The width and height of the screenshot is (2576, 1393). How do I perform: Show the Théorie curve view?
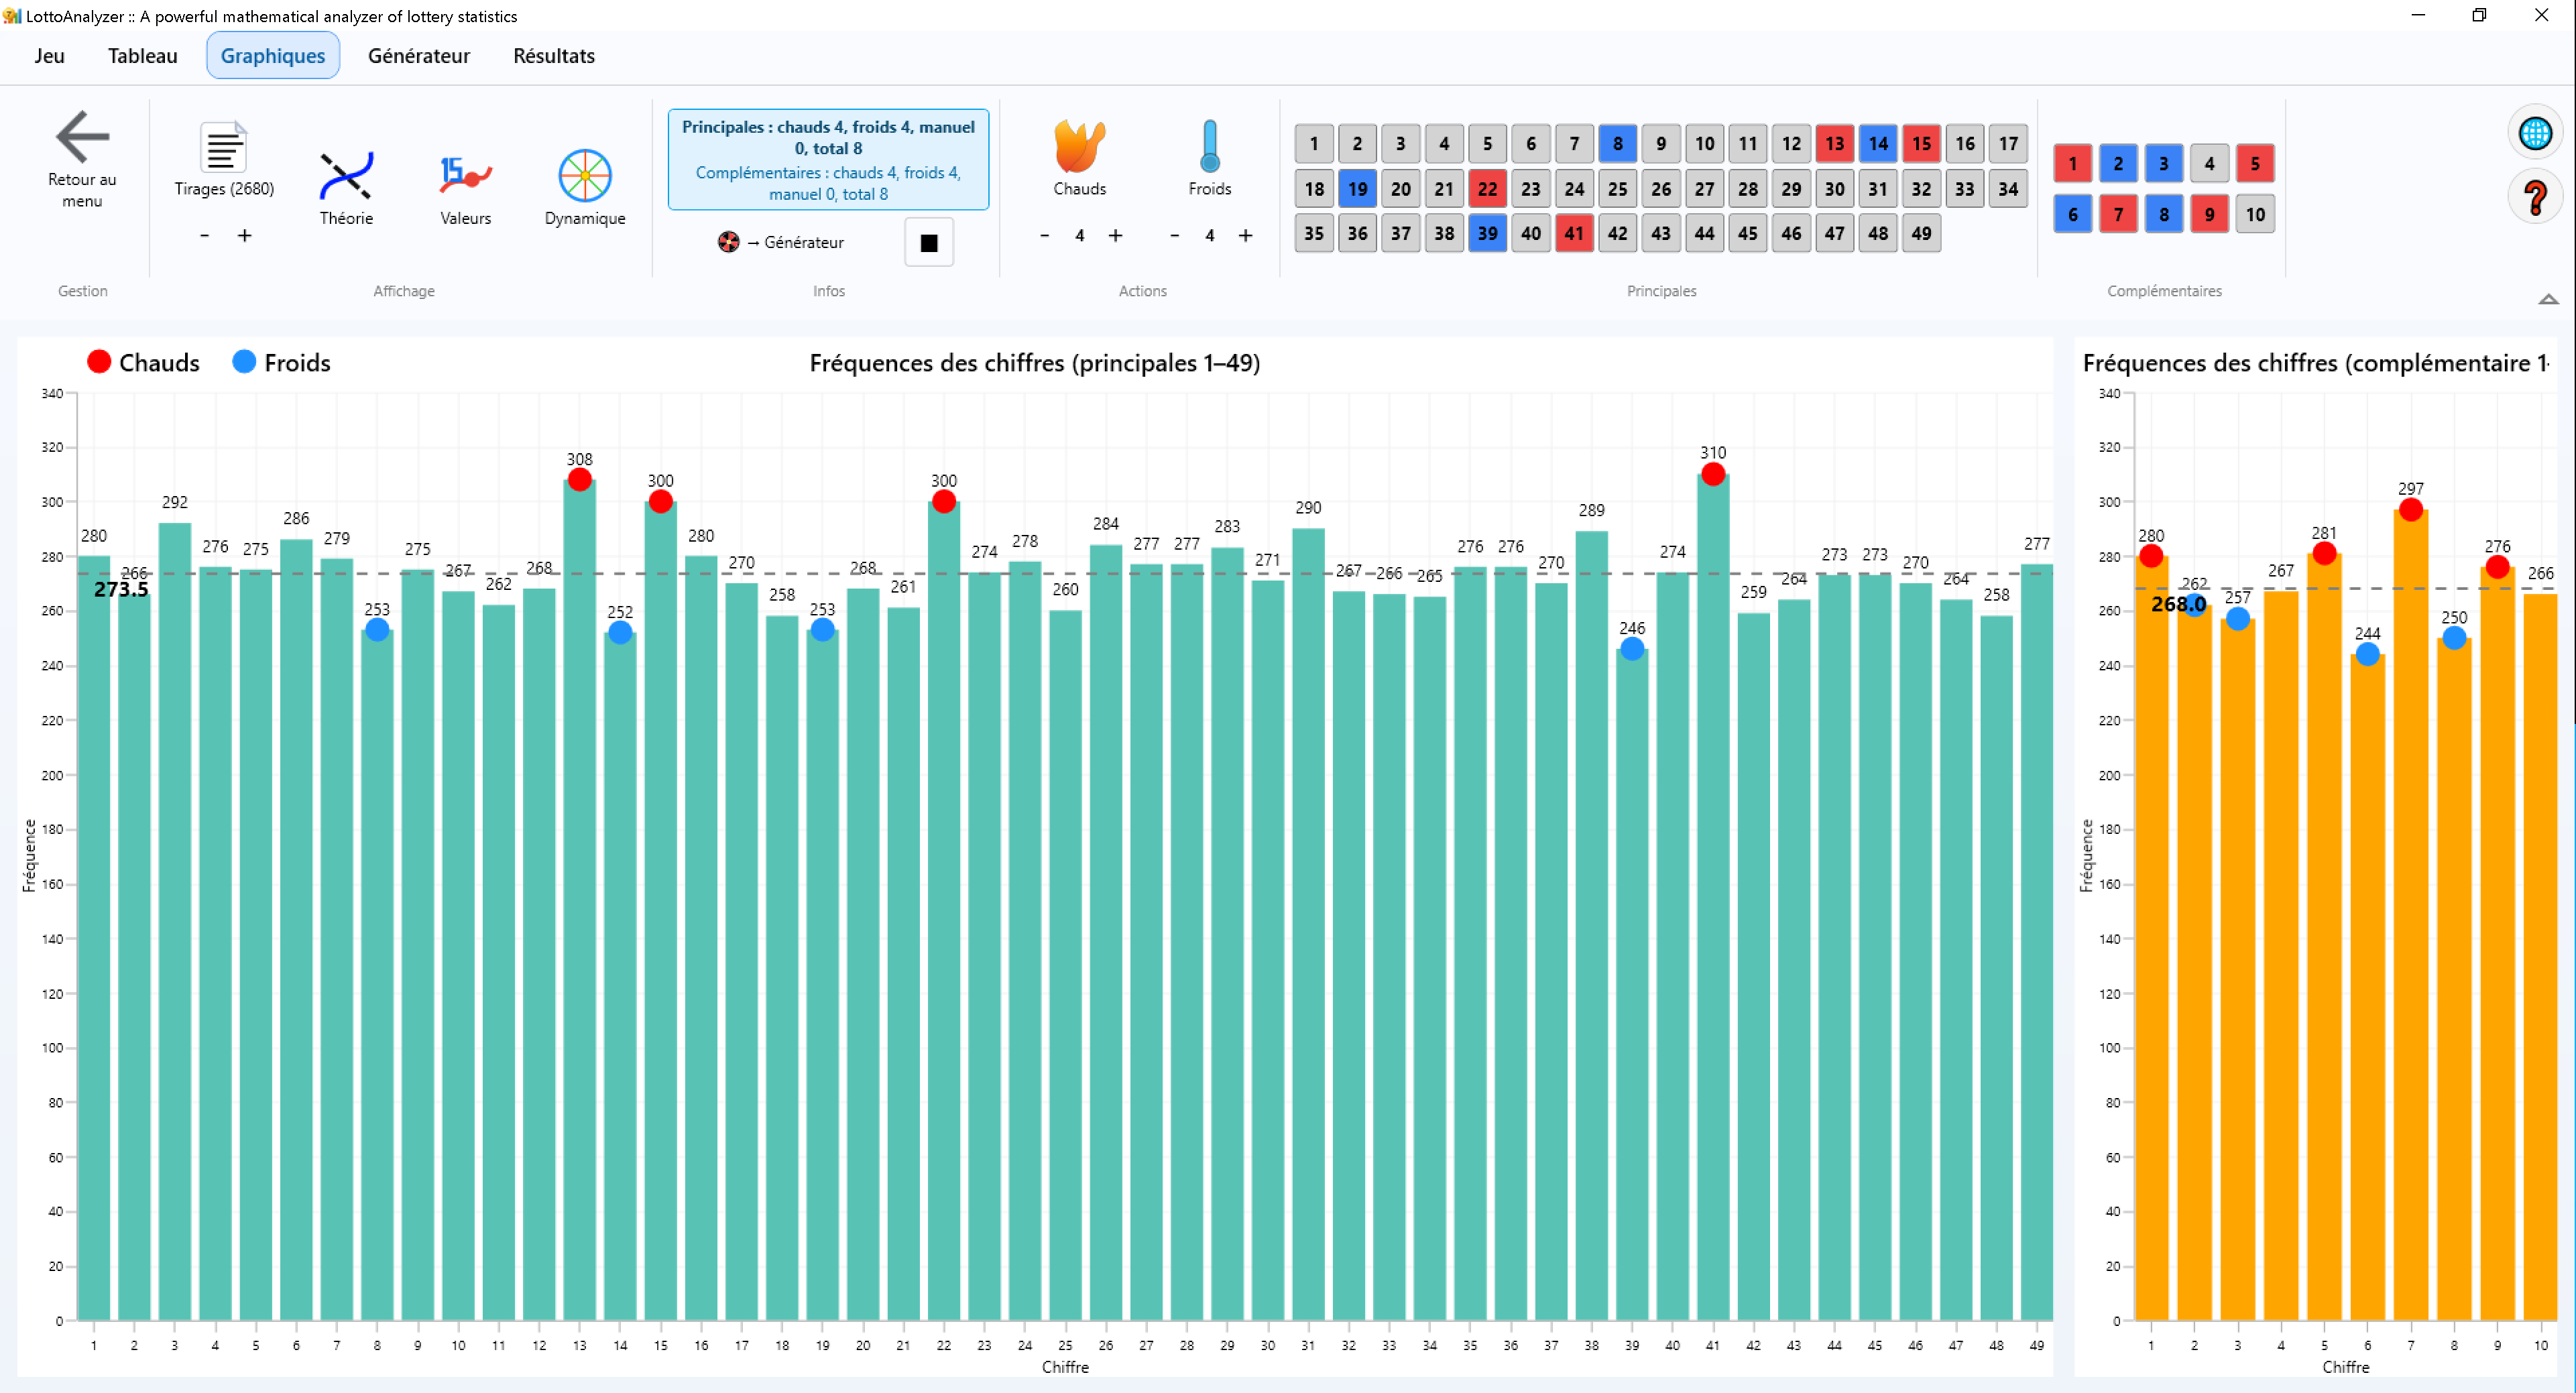click(x=345, y=176)
